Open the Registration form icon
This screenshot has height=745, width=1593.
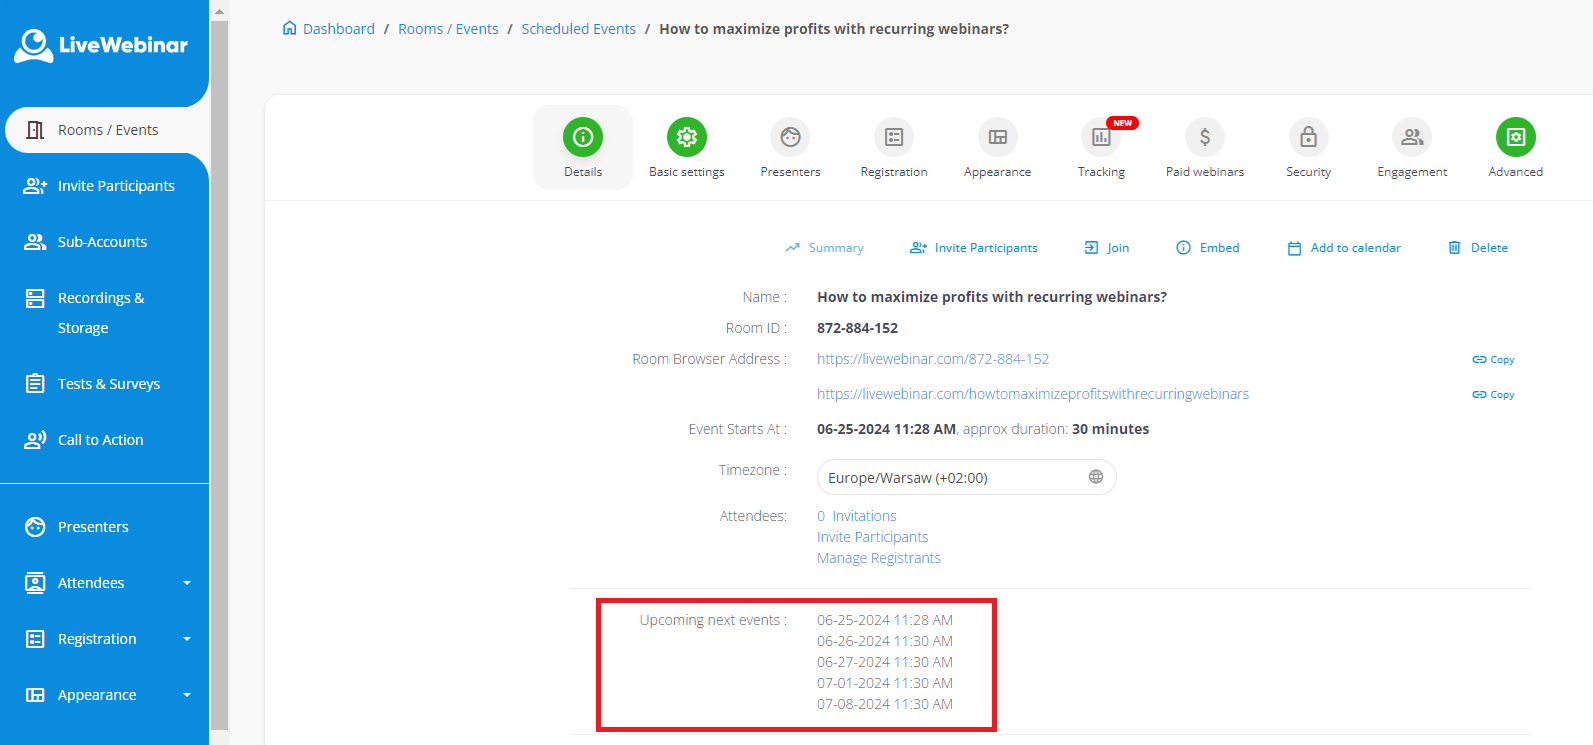(894, 138)
